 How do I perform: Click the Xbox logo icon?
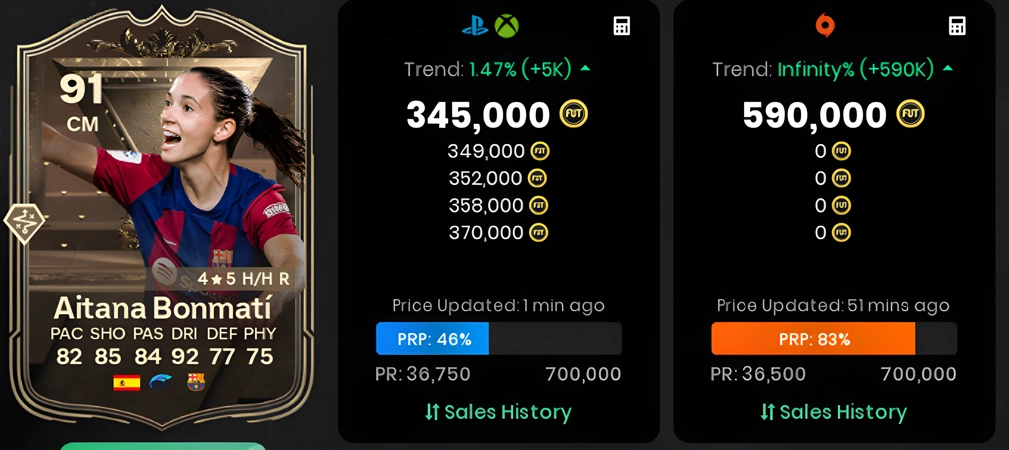point(506,26)
